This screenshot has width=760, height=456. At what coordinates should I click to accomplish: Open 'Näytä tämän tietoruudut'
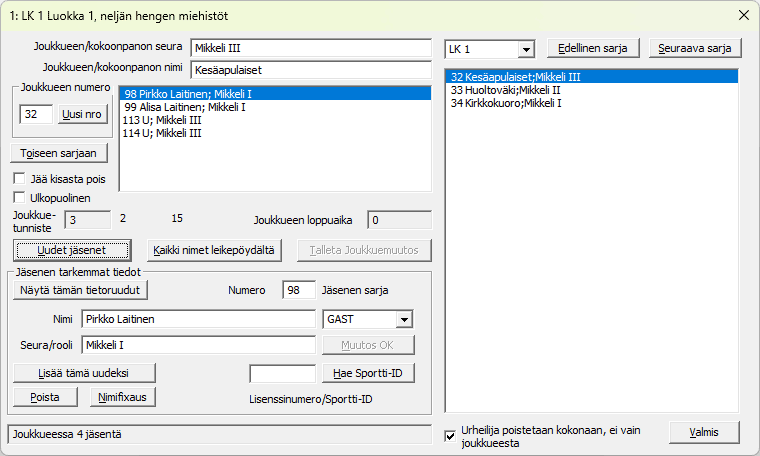[x=82, y=290]
